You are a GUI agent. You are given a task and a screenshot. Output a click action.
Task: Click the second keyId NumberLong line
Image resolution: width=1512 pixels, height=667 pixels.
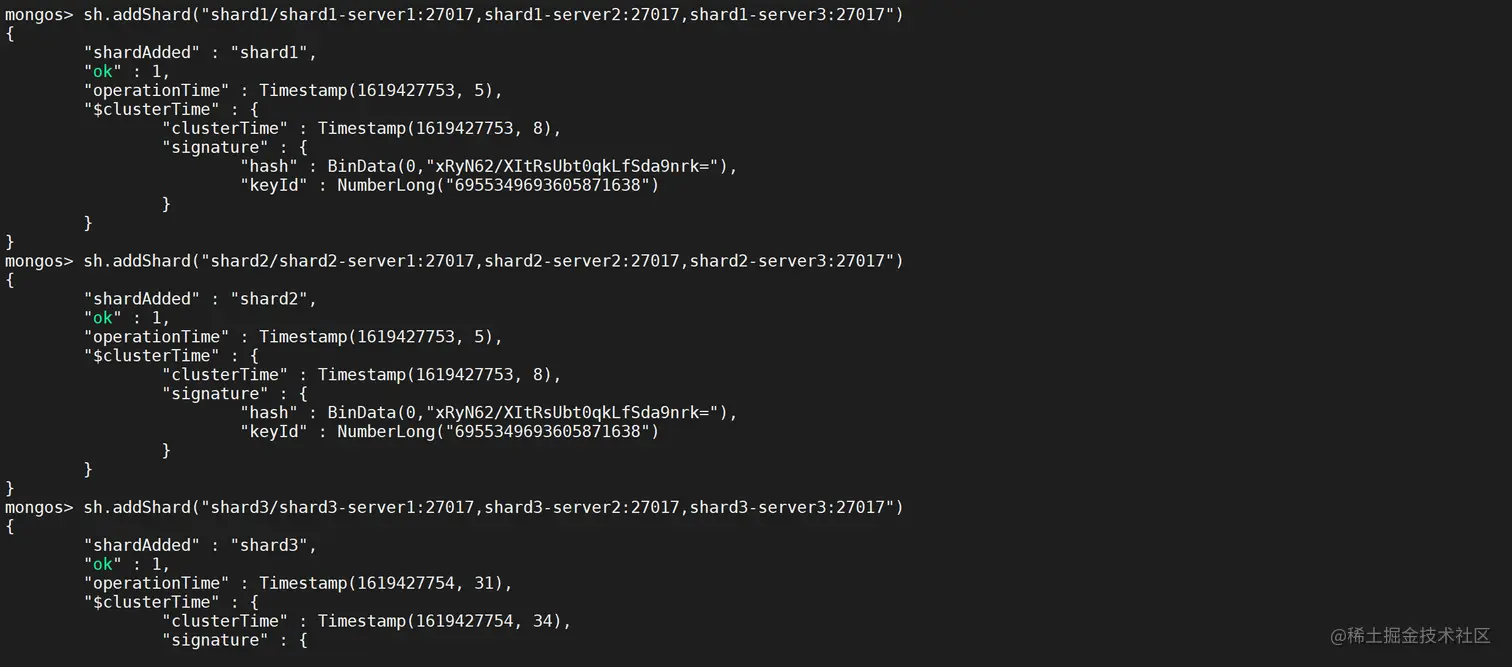pyautogui.click(x=450, y=432)
